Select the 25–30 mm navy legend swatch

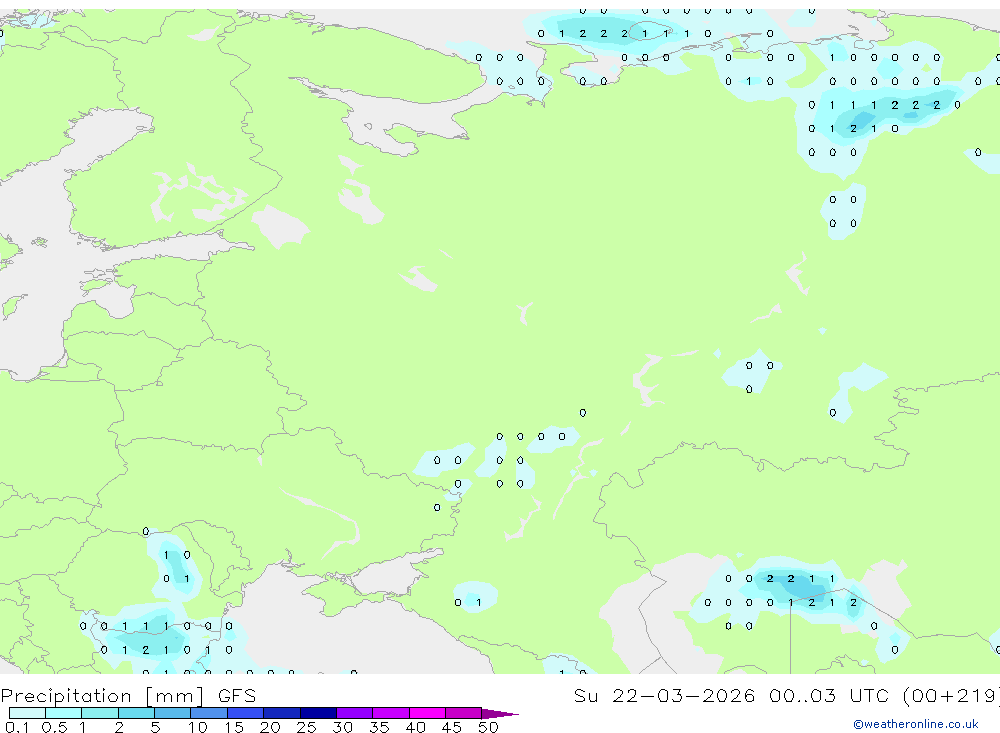tap(318, 713)
